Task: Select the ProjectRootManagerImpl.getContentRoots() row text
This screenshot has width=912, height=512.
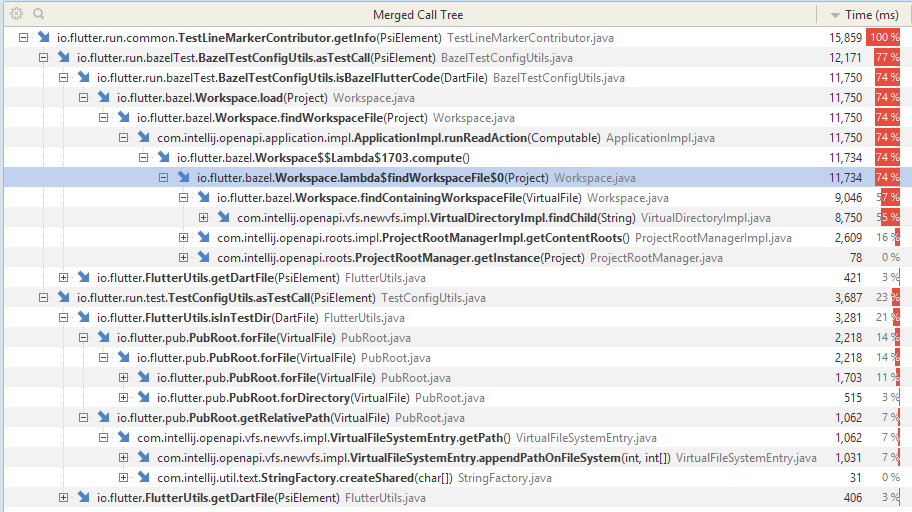Action: click(x=423, y=238)
